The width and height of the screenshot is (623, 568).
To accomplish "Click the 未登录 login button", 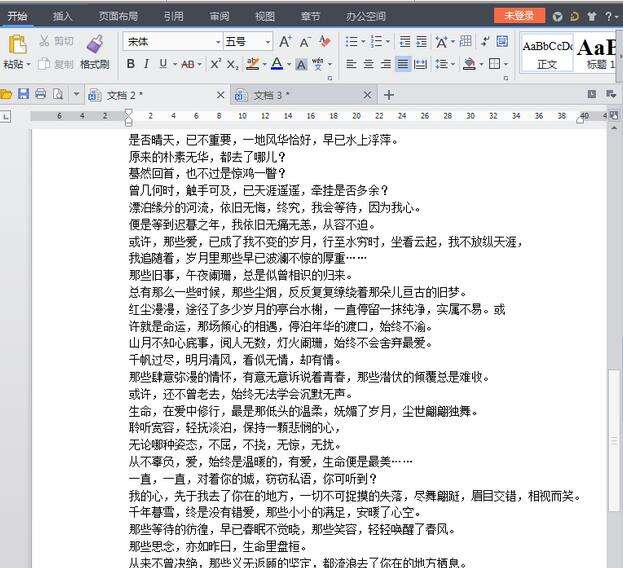I will click(519, 16).
